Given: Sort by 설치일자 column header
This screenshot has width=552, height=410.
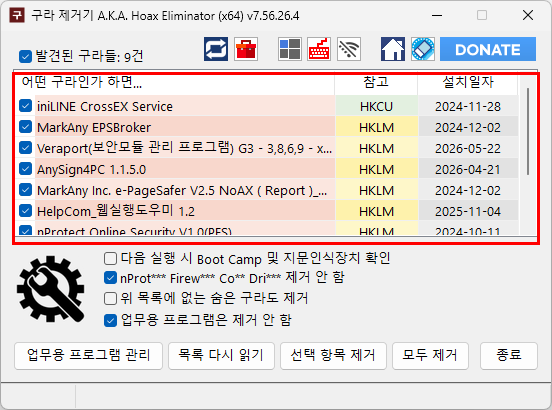Looking at the screenshot, I should click(468, 82).
